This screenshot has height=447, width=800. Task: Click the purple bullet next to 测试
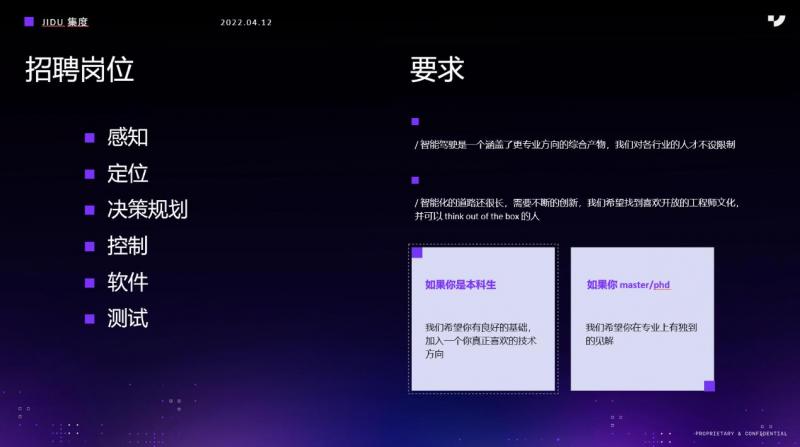(90, 319)
